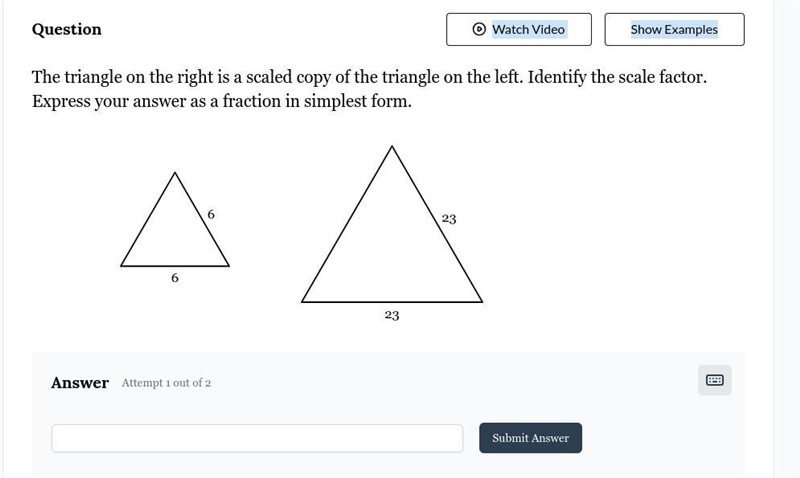Click the Attempt 1 out of 2 text
This screenshot has width=800, height=478.
(x=166, y=383)
